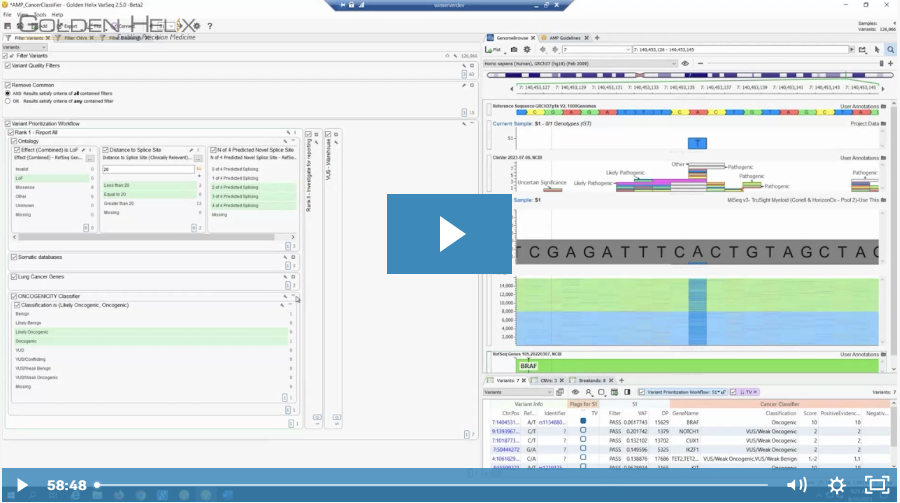Image resolution: width=900 pixels, height=503 pixels.
Task: Open the File menu
Action: 7,15
